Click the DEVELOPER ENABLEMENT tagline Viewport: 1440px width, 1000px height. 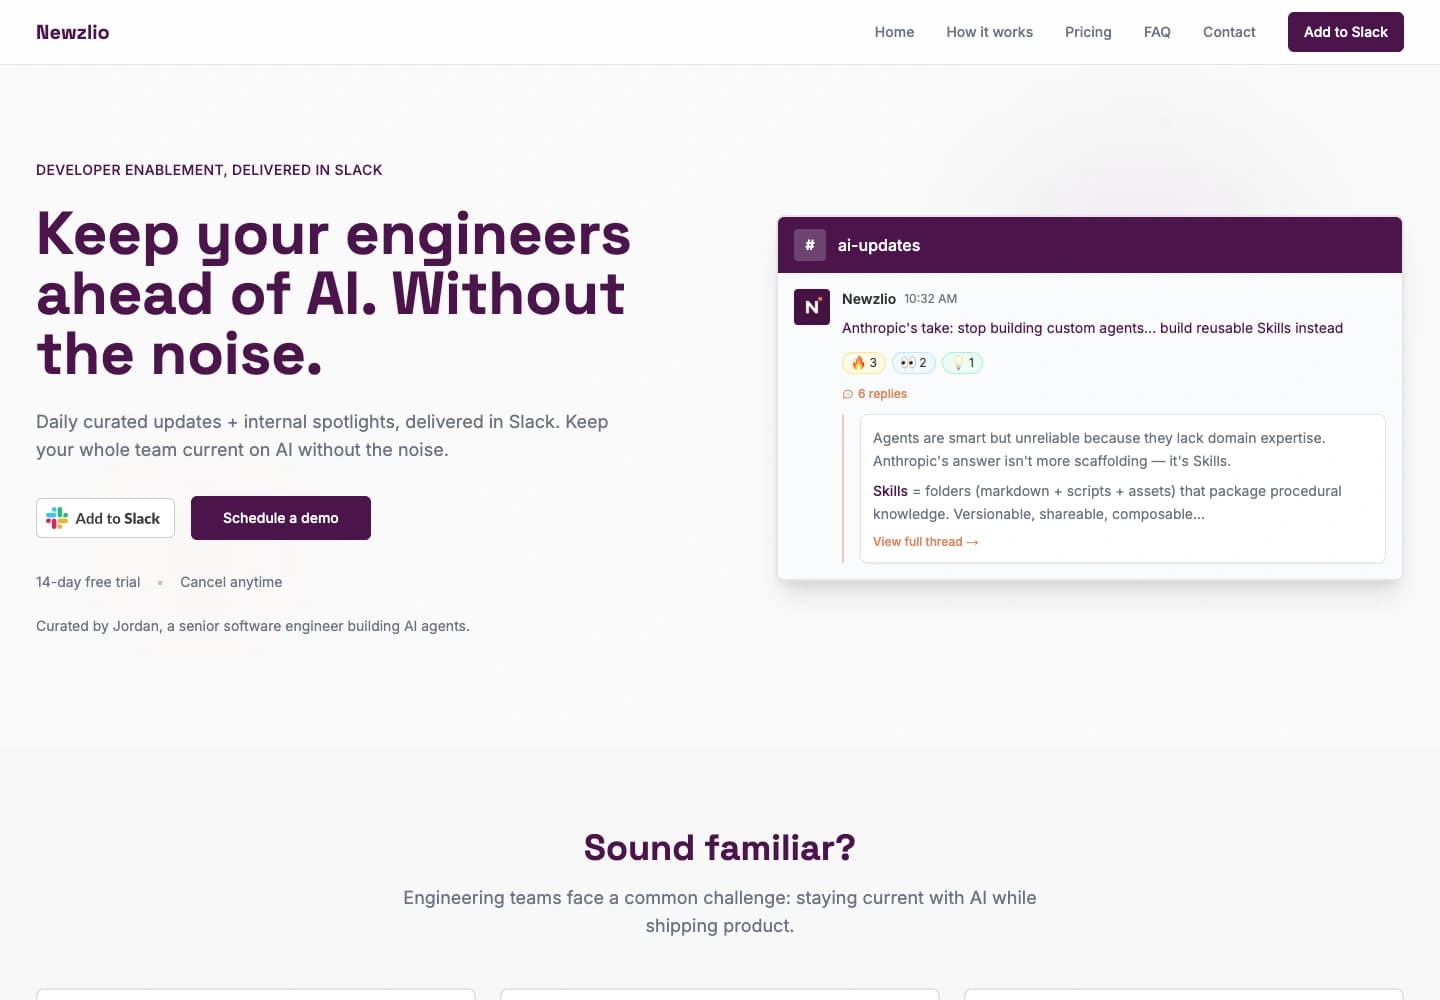click(x=209, y=170)
